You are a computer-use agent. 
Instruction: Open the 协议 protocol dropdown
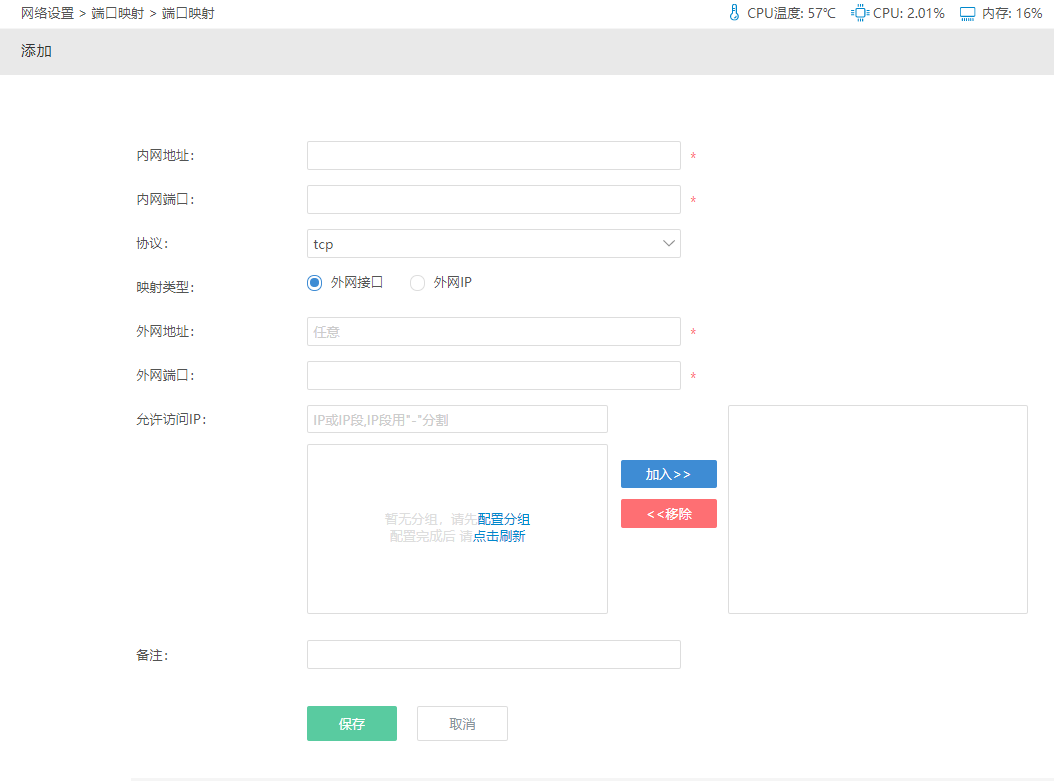493,243
